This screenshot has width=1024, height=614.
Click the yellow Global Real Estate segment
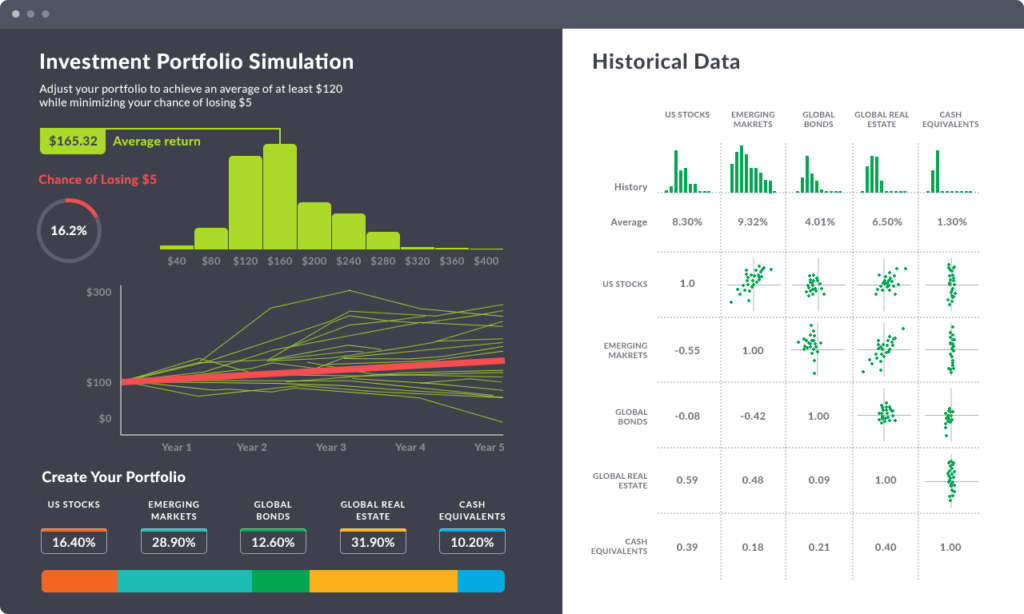coord(383,581)
